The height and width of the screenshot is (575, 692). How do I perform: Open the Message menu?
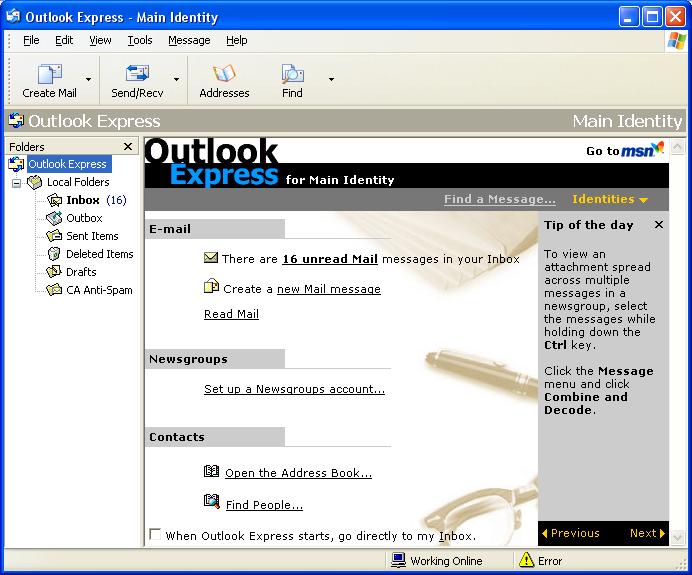[x=189, y=40]
